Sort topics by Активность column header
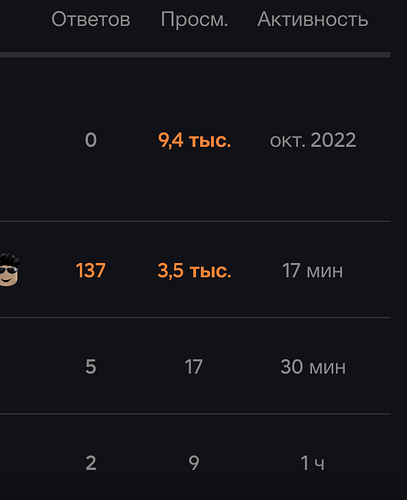 [x=313, y=19]
